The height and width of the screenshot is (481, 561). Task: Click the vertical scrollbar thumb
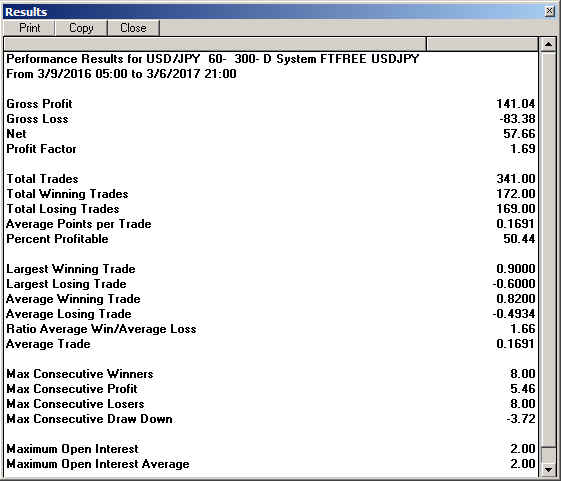pos(548,455)
